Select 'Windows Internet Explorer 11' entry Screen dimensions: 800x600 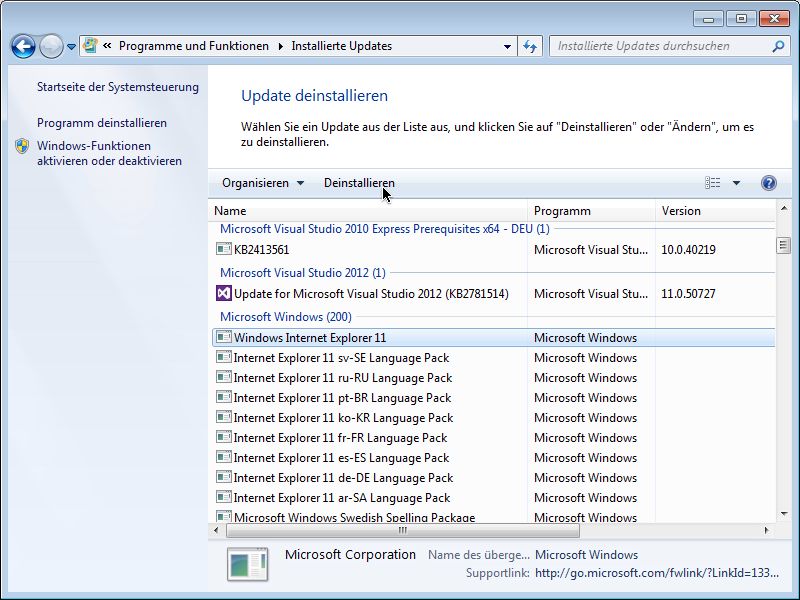click(x=493, y=338)
